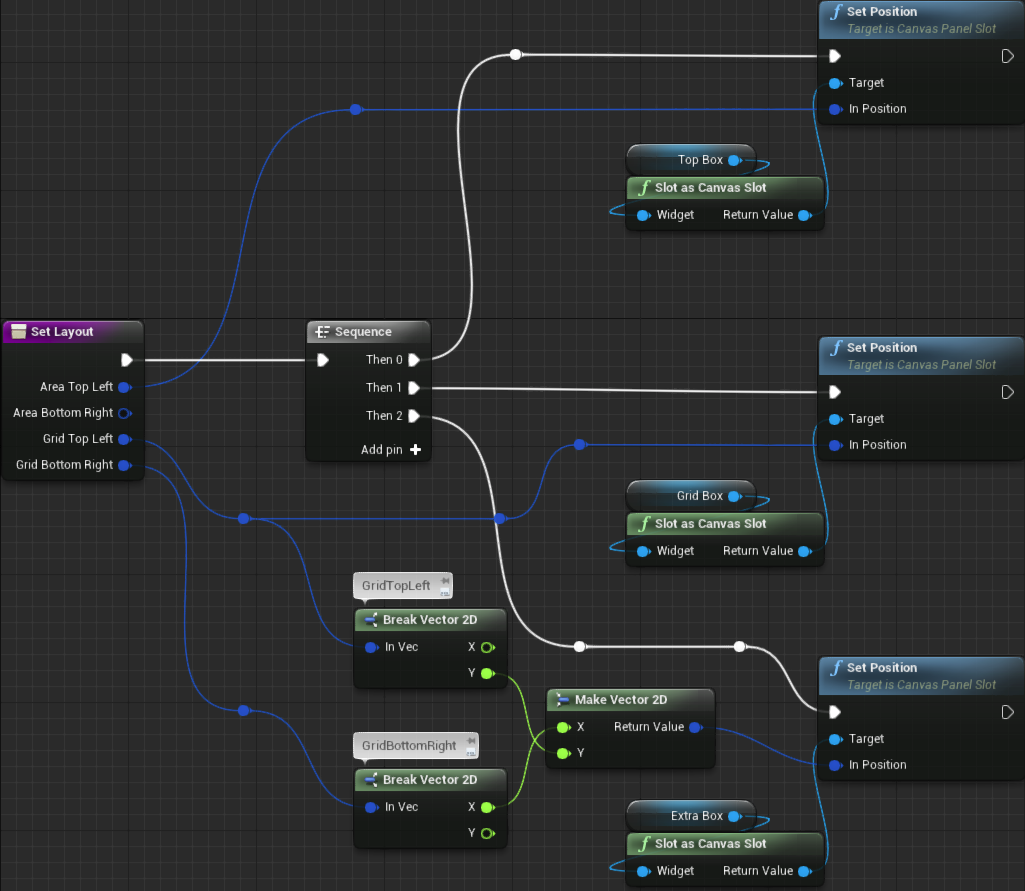This screenshot has width=1025, height=891.
Task: Click Widget input pin under Extra Box
Action: [644, 871]
